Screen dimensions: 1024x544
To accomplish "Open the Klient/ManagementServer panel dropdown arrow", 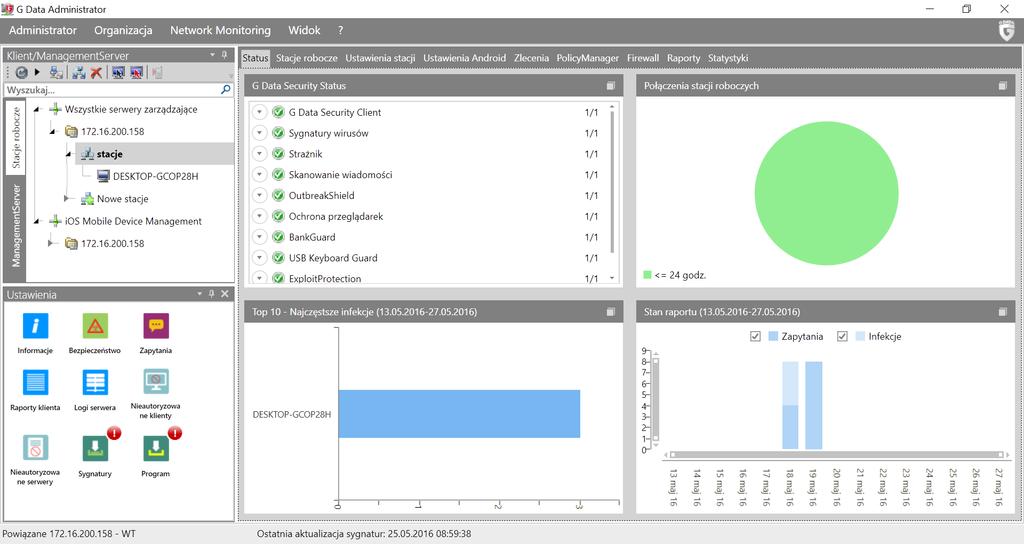I will click(212, 55).
